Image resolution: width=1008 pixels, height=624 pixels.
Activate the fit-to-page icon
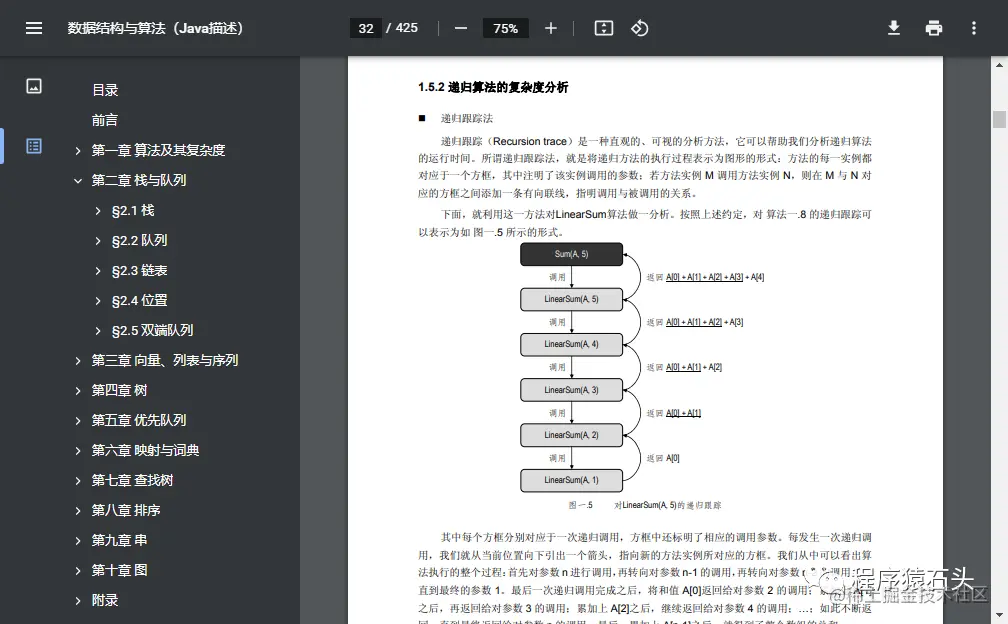point(603,28)
